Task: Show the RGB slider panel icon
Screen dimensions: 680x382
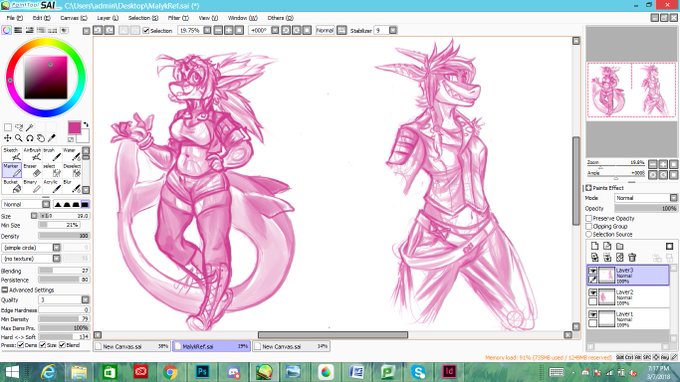Action: pos(18,30)
